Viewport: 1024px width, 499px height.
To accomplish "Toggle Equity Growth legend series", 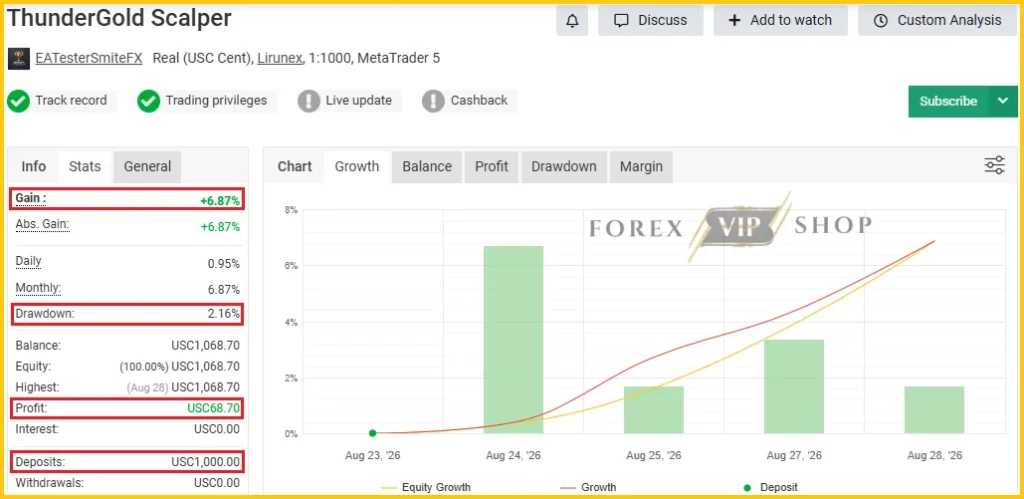I will (426, 487).
